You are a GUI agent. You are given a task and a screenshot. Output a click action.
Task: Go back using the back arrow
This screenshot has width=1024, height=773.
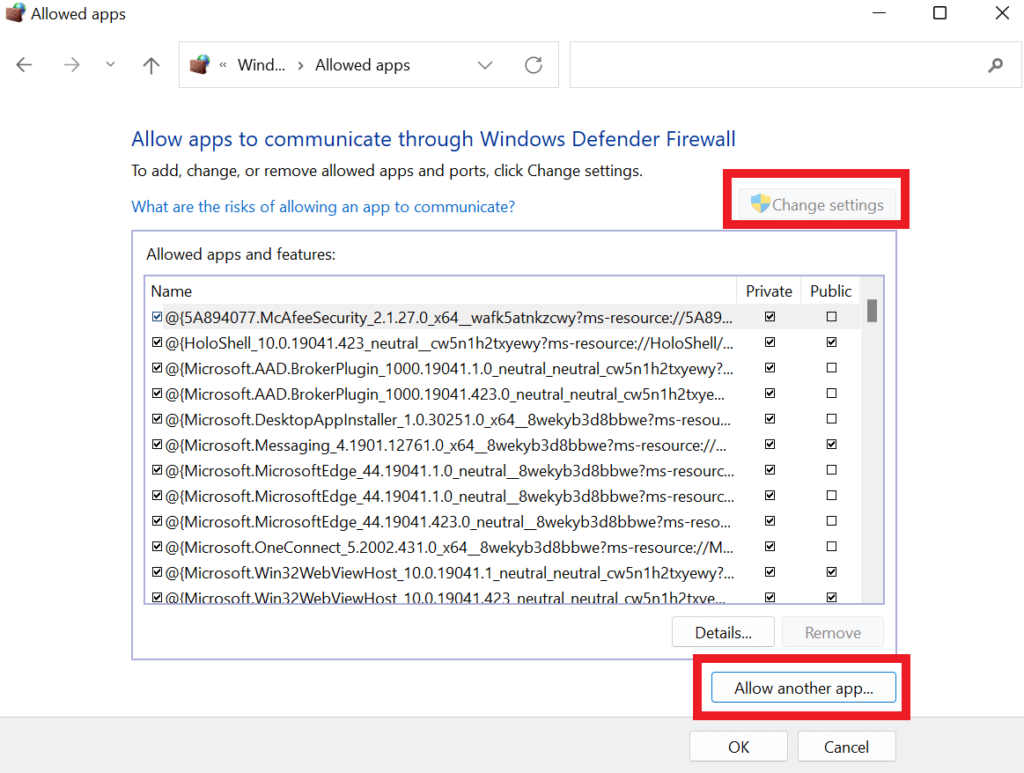tap(24, 65)
